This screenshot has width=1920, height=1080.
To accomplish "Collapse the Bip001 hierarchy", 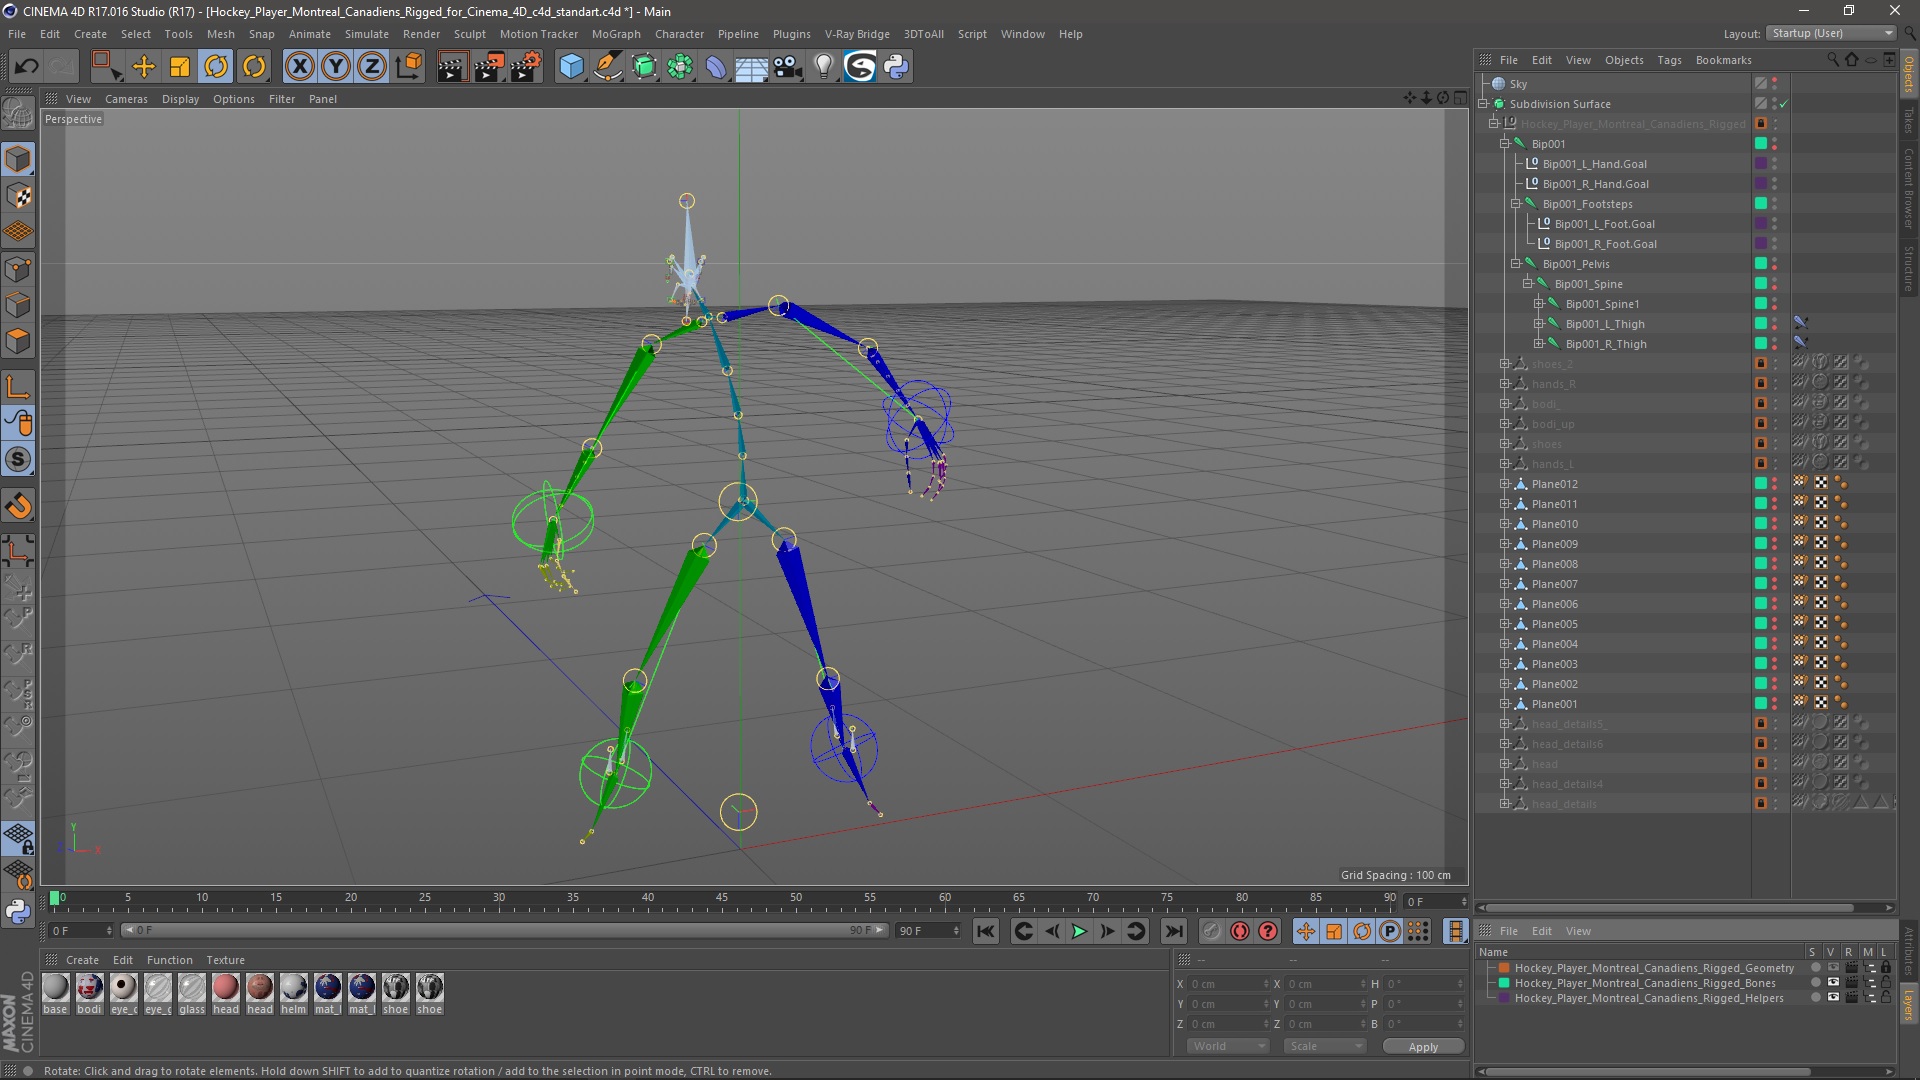I will click(x=1504, y=144).
